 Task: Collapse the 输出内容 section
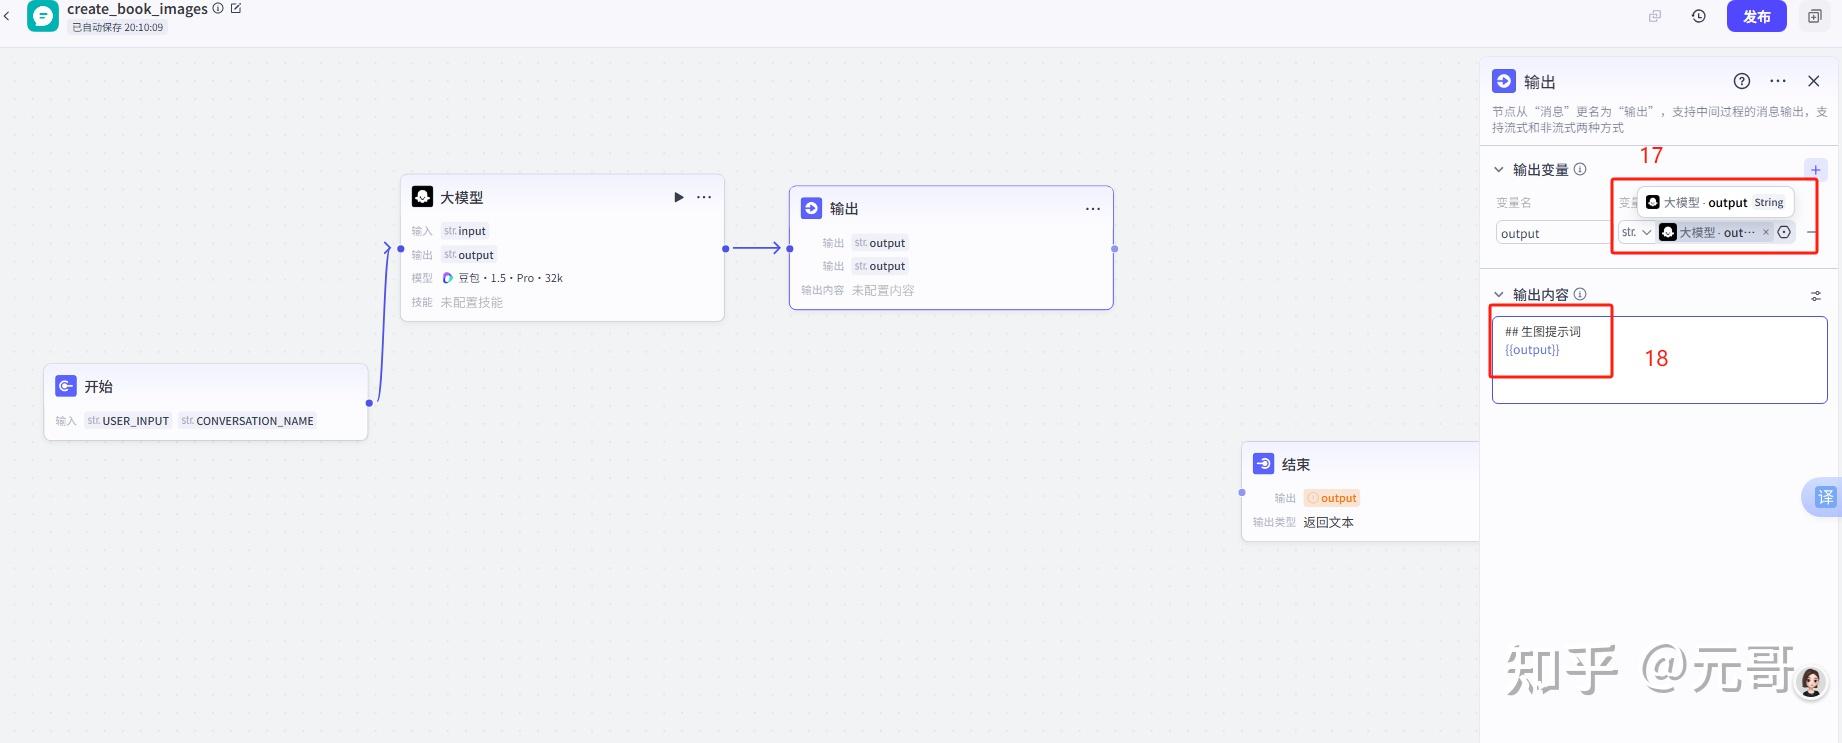coord(1498,295)
